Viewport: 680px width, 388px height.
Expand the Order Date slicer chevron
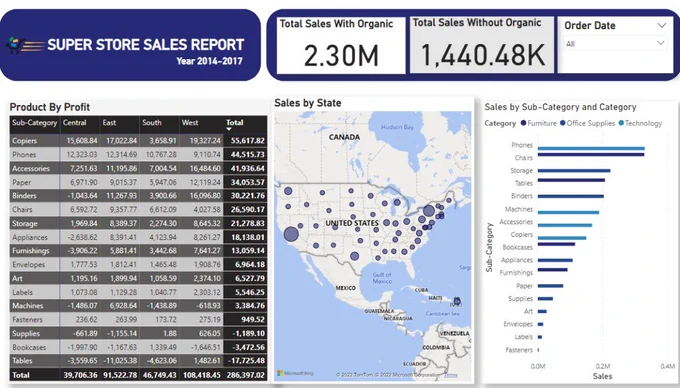[x=661, y=26]
